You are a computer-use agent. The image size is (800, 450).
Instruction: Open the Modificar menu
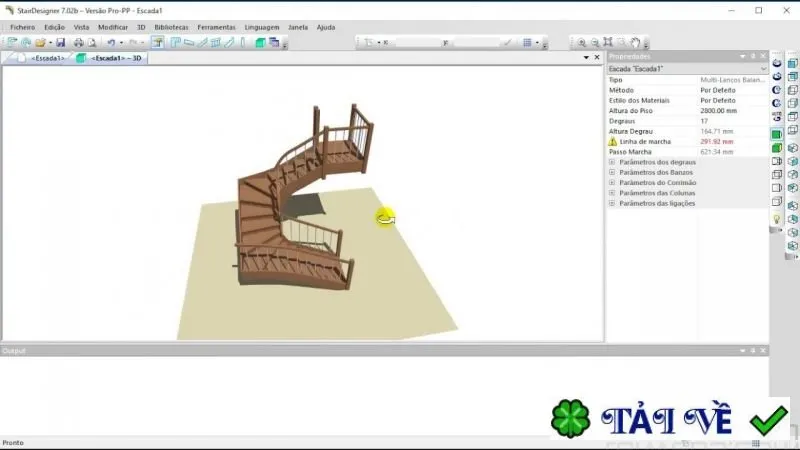coord(113,27)
